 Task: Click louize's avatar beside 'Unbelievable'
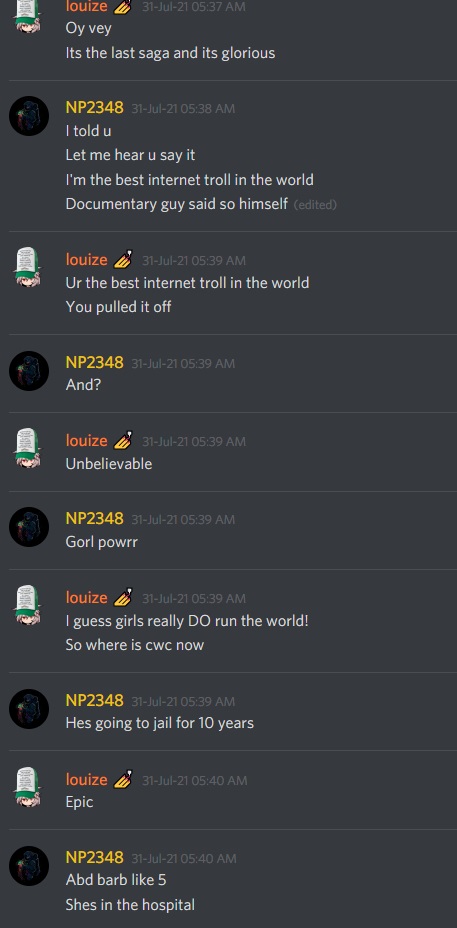tap(29, 449)
